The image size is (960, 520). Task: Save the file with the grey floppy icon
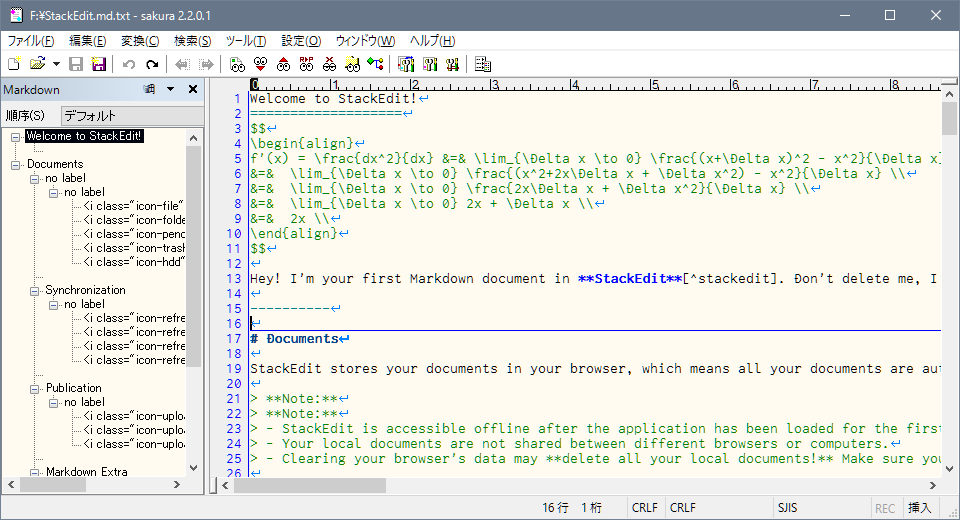(x=76, y=64)
